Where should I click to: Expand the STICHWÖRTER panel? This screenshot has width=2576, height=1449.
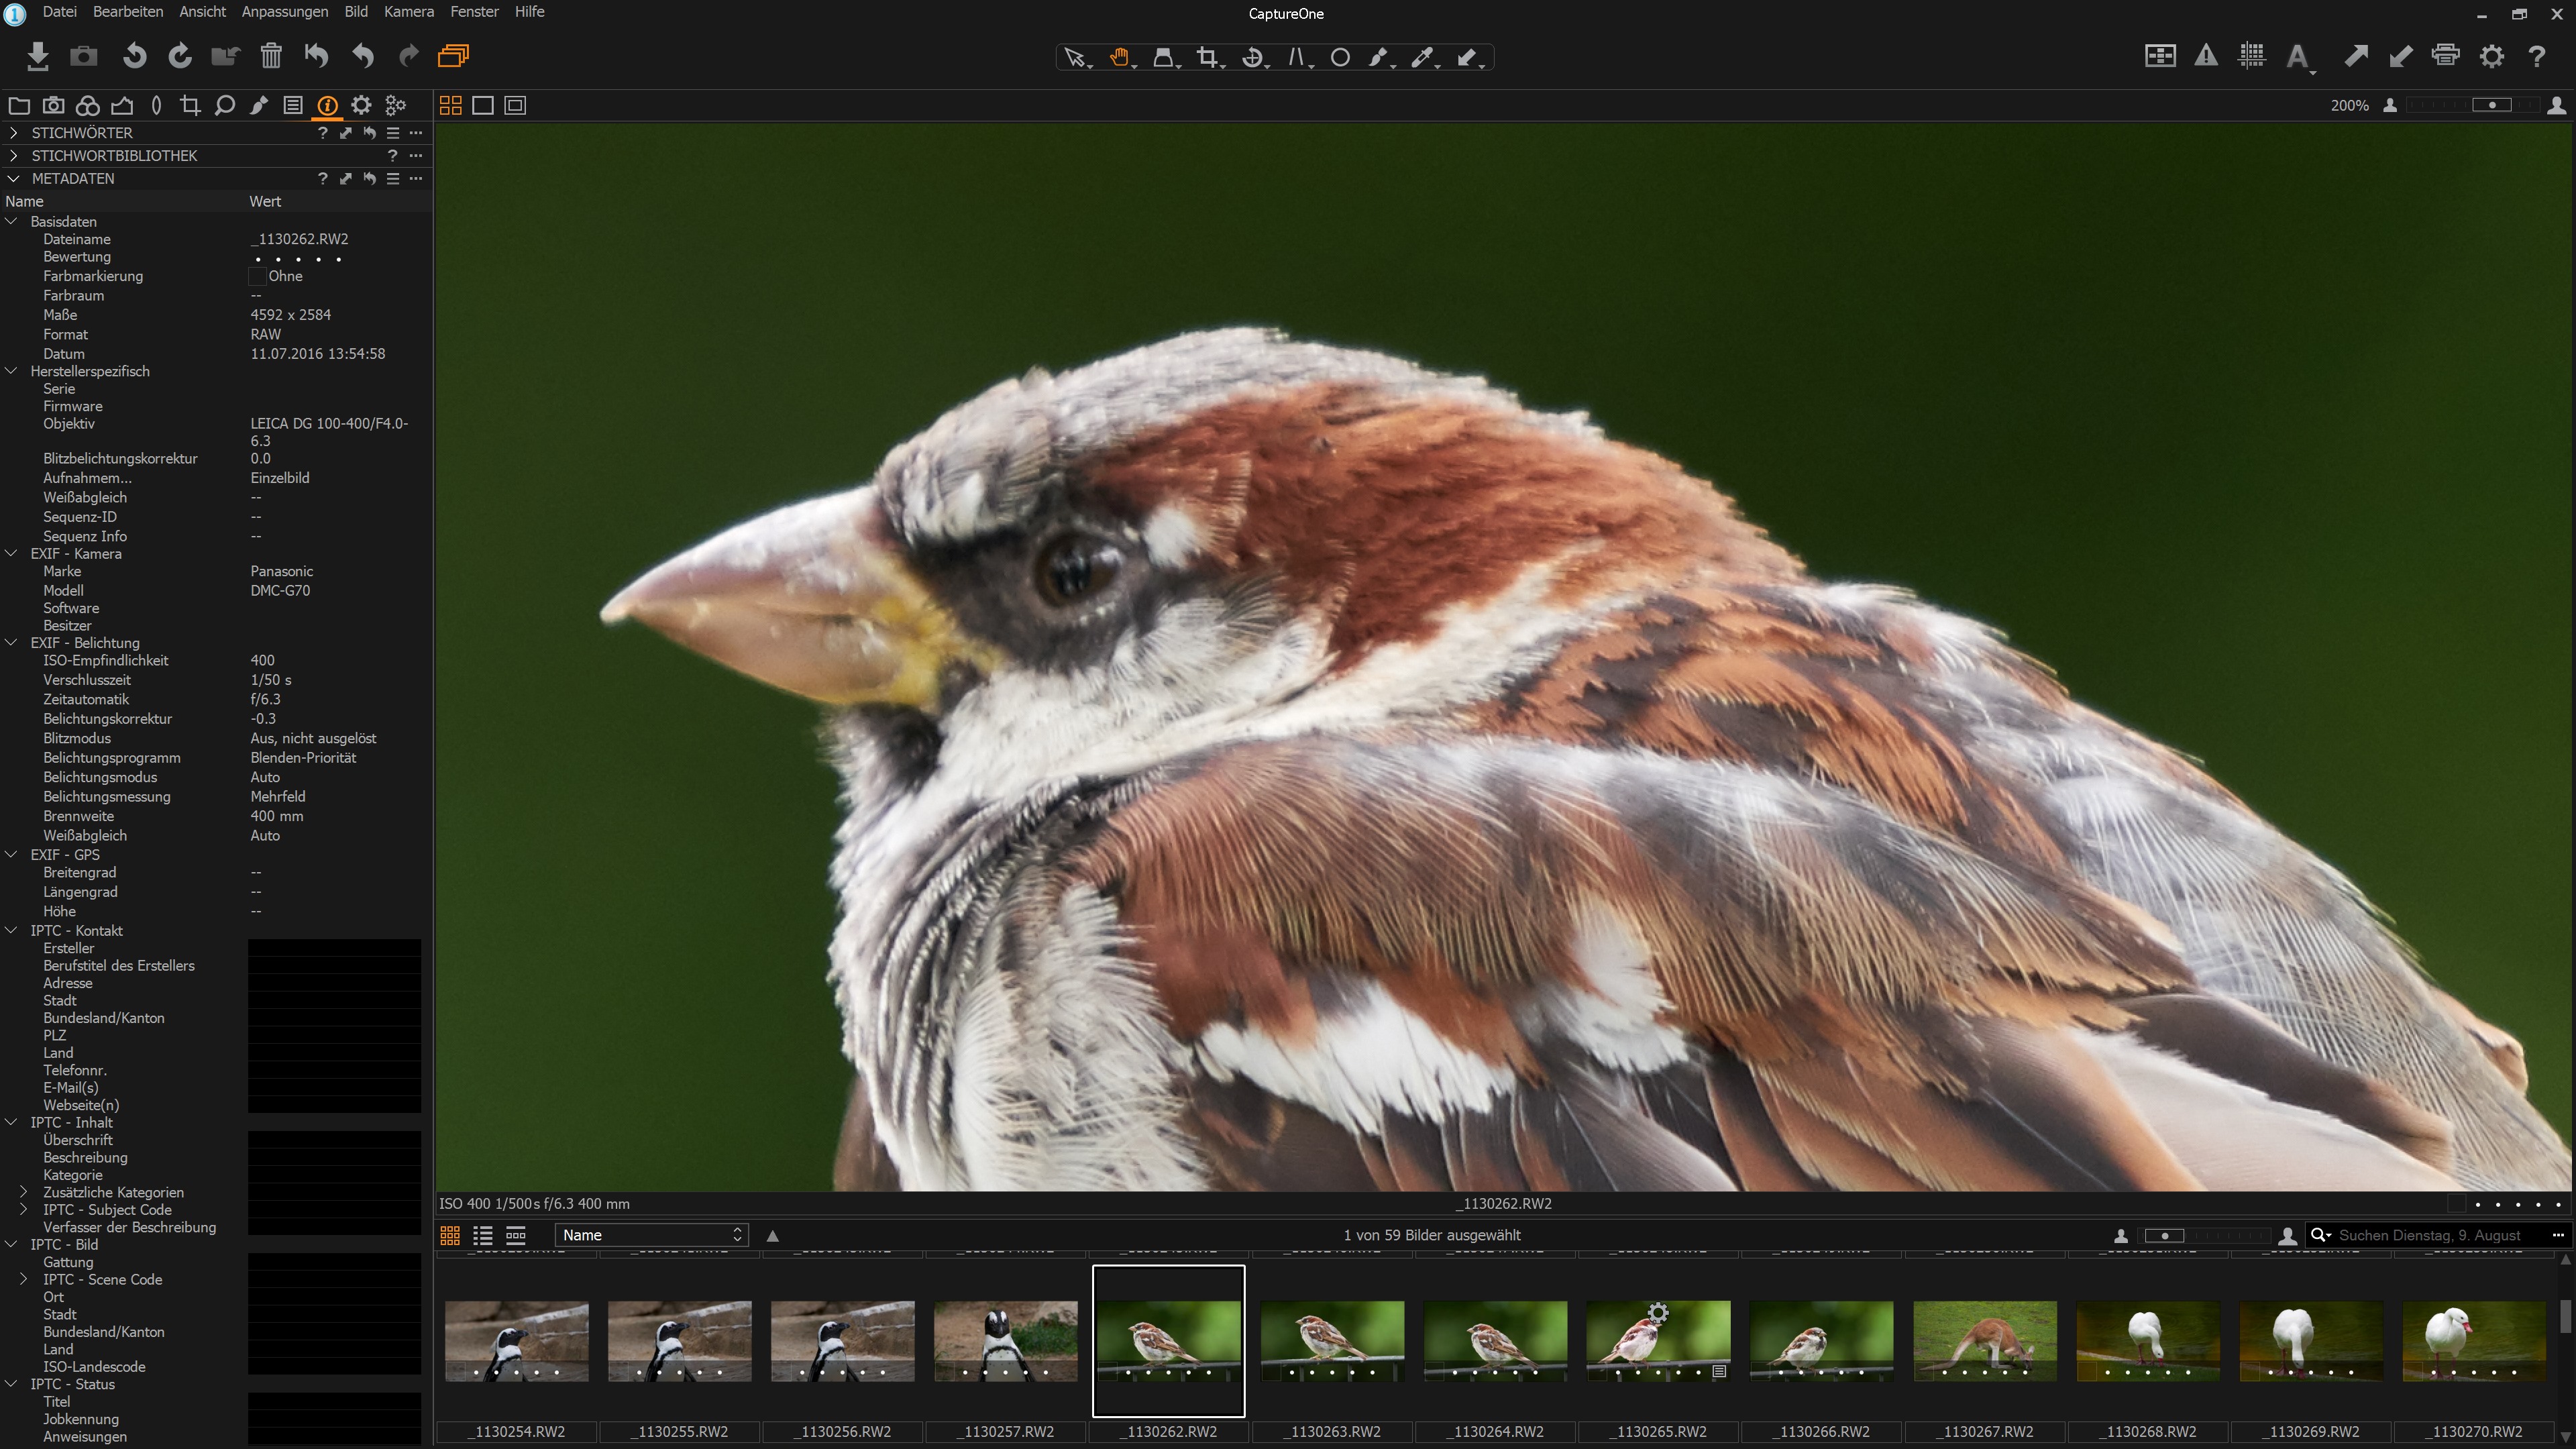point(13,133)
